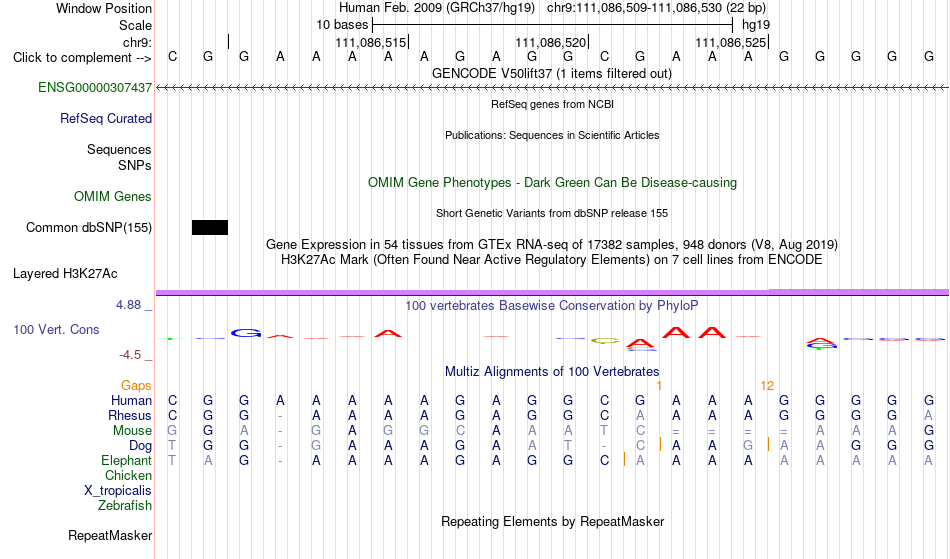Click H3K27Ac Mark ENCODE track title
This screenshot has width=950, height=559.
[552, 260]
